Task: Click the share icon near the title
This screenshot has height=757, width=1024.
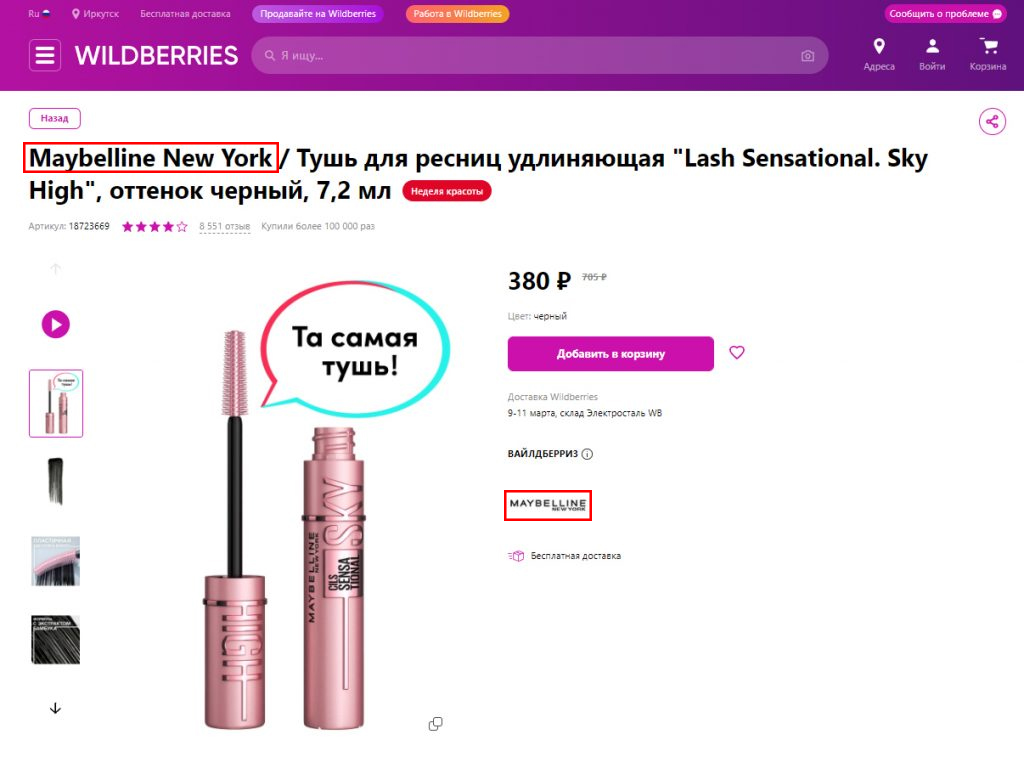Action: [x=991, y=121]
